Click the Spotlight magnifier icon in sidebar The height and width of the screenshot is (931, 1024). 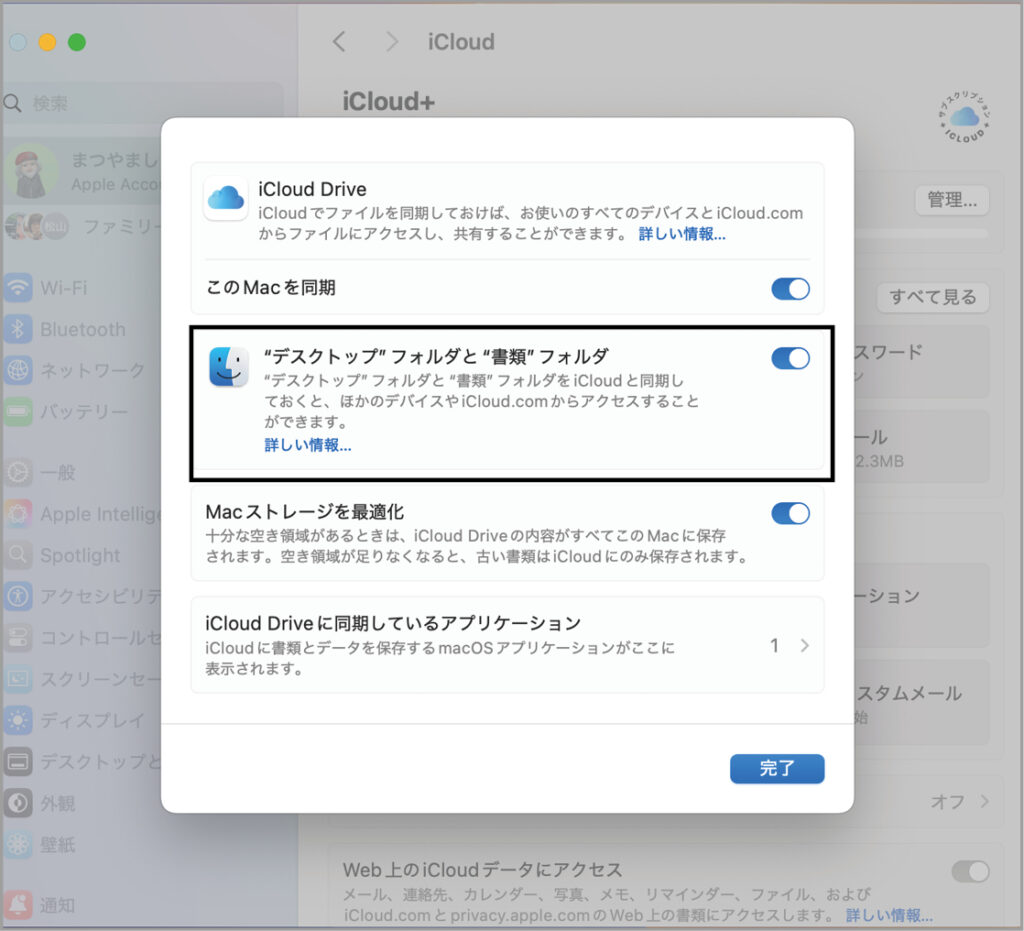pos(18,555)
